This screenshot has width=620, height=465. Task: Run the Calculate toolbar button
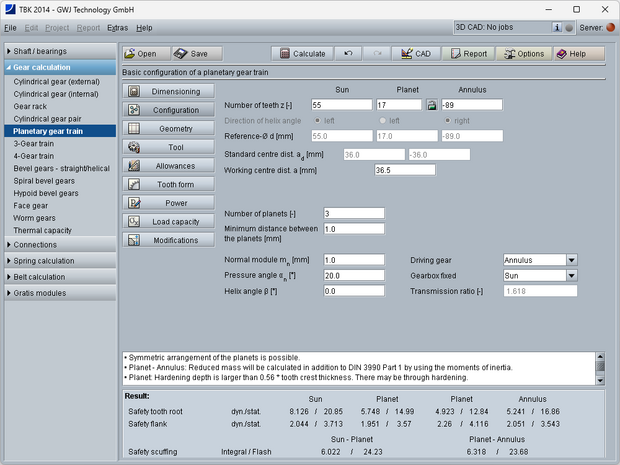click(x=301, y=54)
